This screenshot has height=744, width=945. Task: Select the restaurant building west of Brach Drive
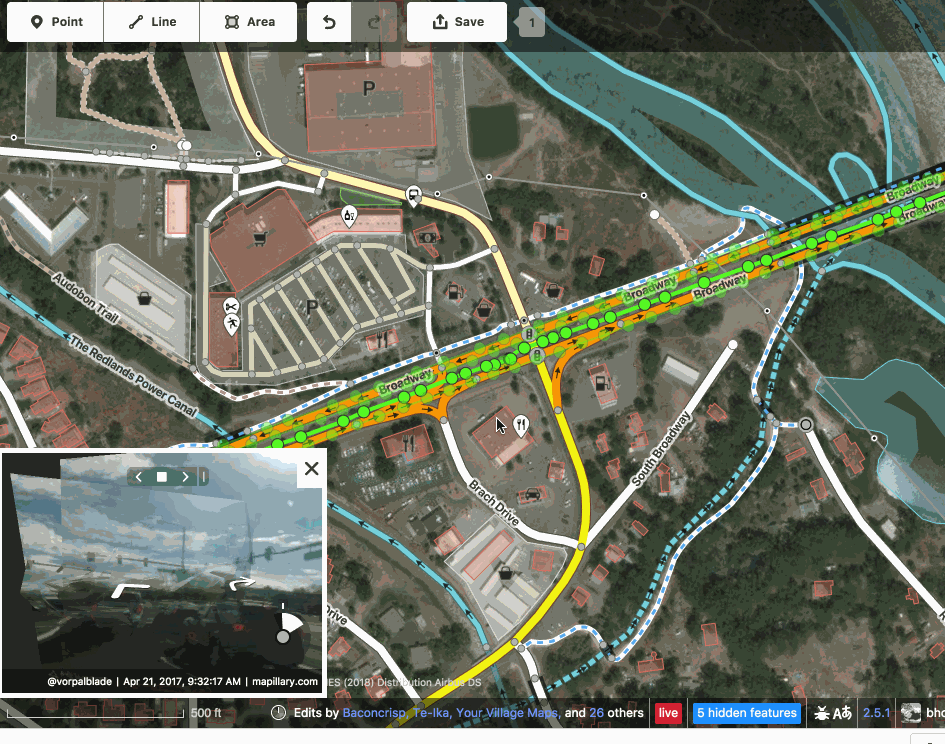coord(409,444)
